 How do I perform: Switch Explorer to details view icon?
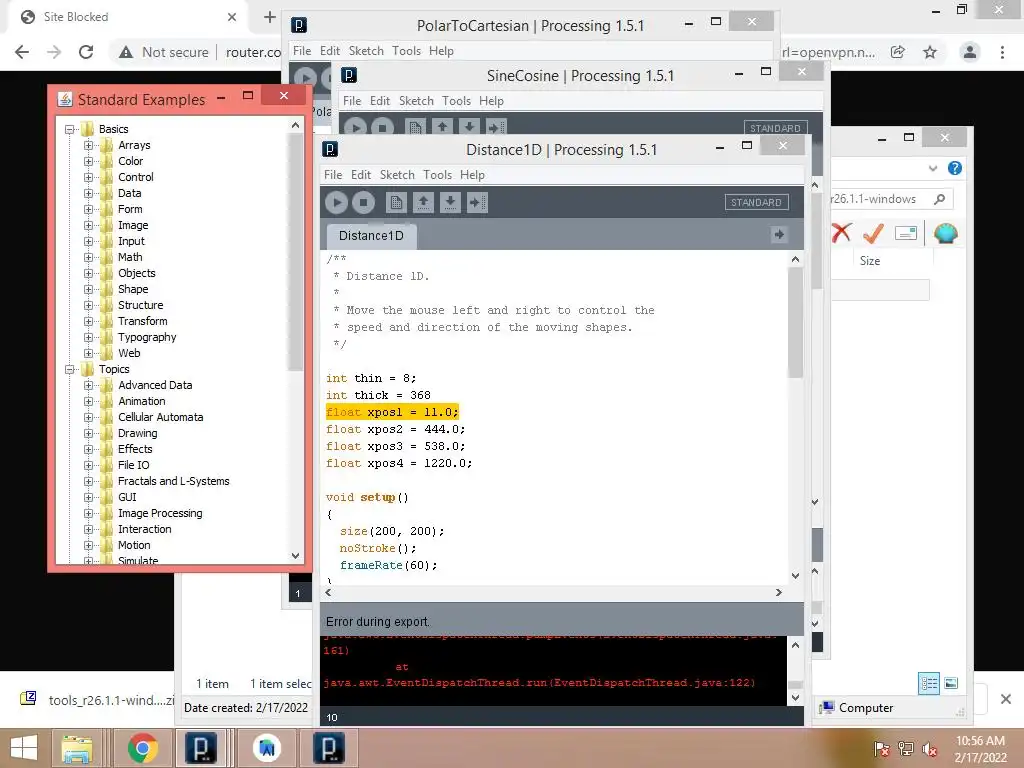point(929,684)
